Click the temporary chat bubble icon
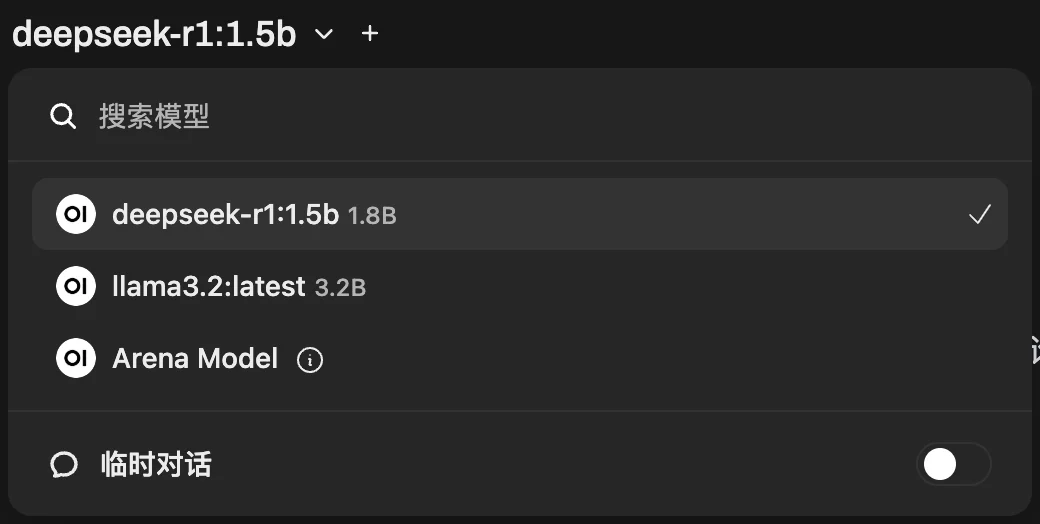 tap(64, 465)
